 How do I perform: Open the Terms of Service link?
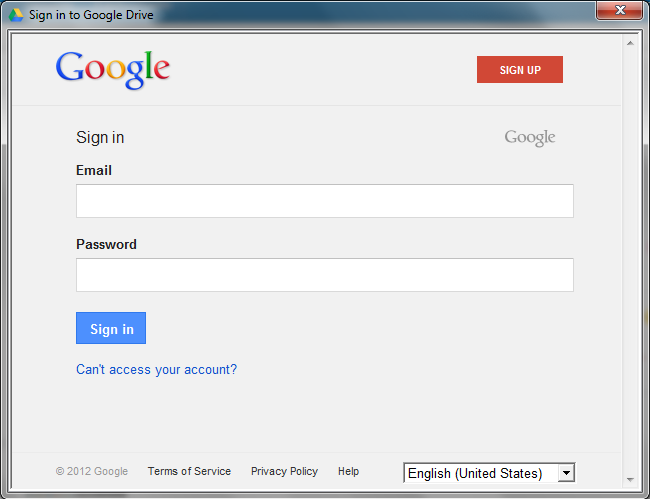click(189, 471)
